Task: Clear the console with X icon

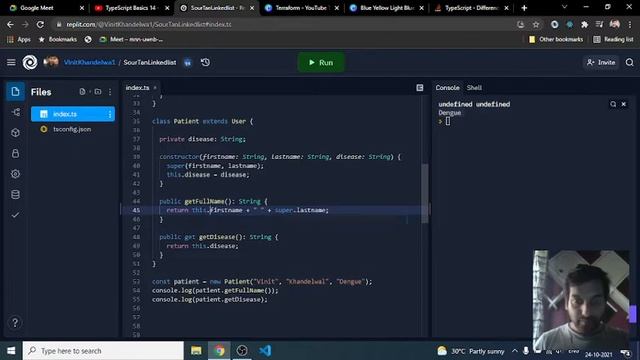Action: point(624,104)
